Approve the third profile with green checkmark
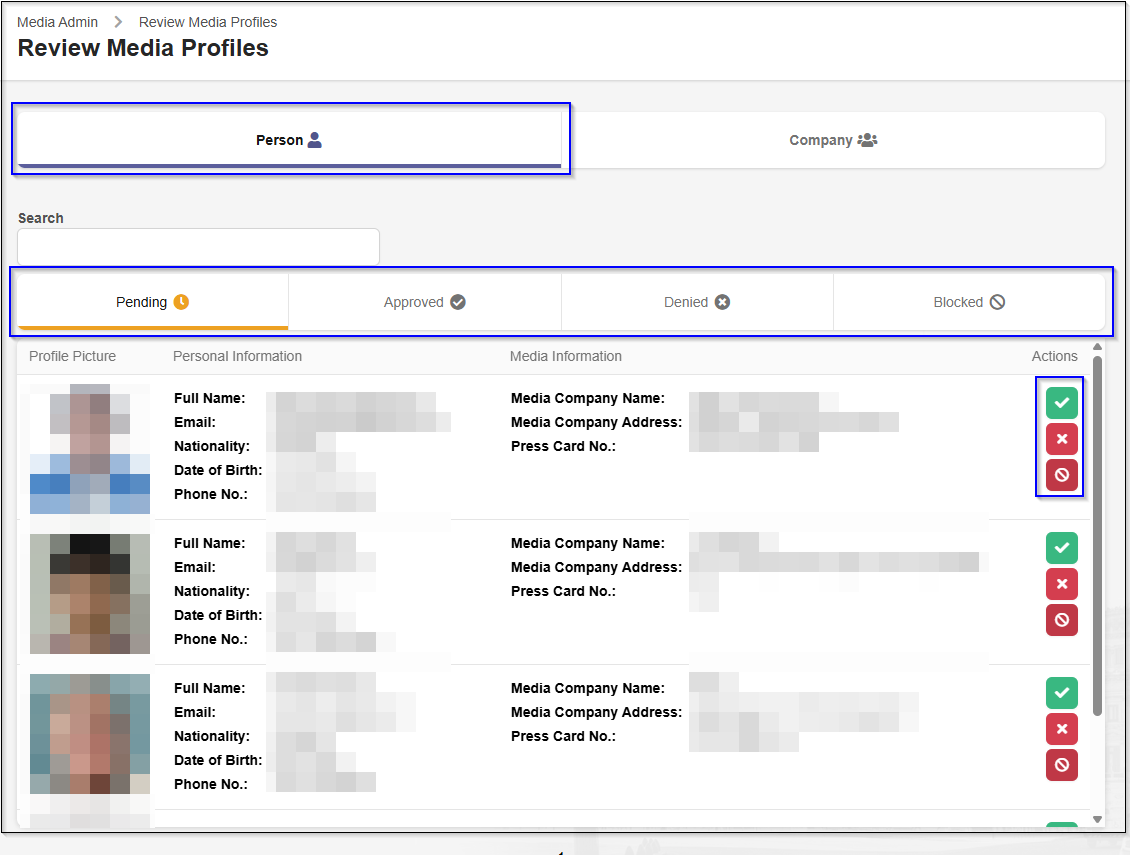The width and height of the screenshot is (1130, 855). 1061,693
